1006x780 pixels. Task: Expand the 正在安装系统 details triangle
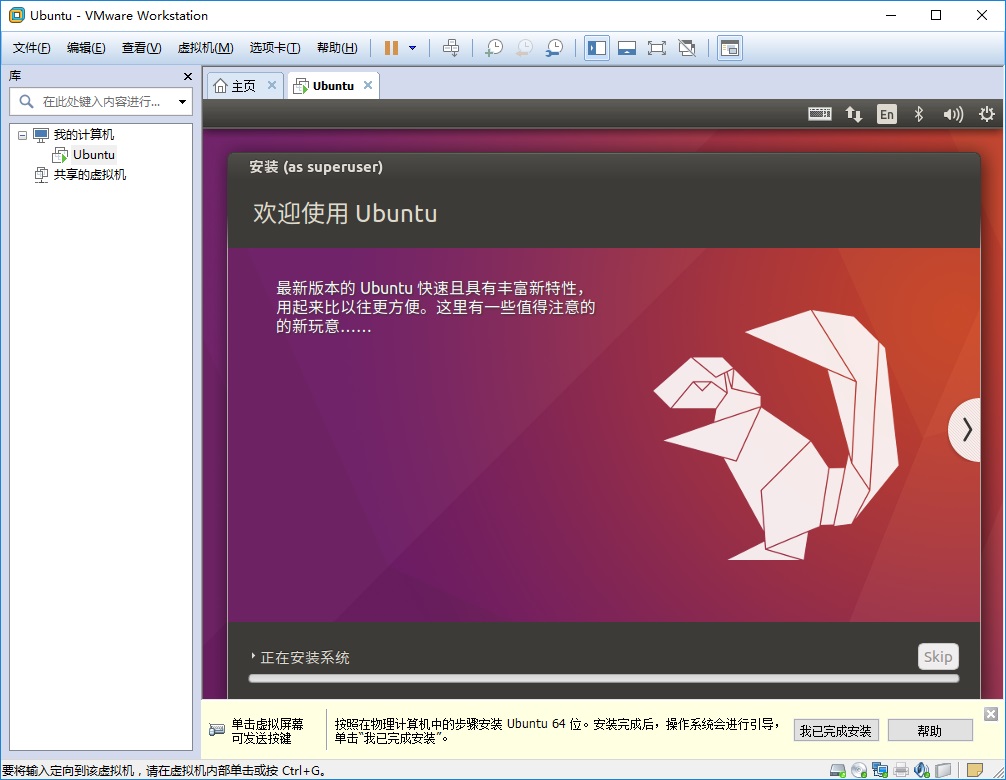253,656
